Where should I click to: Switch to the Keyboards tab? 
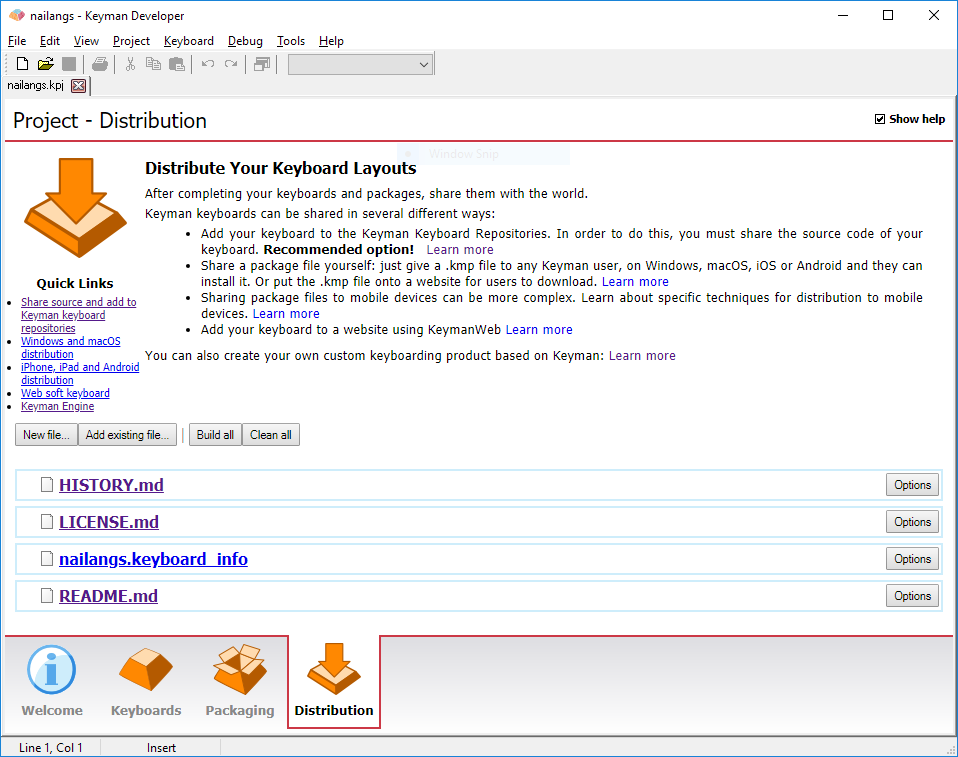coord(146,681)
